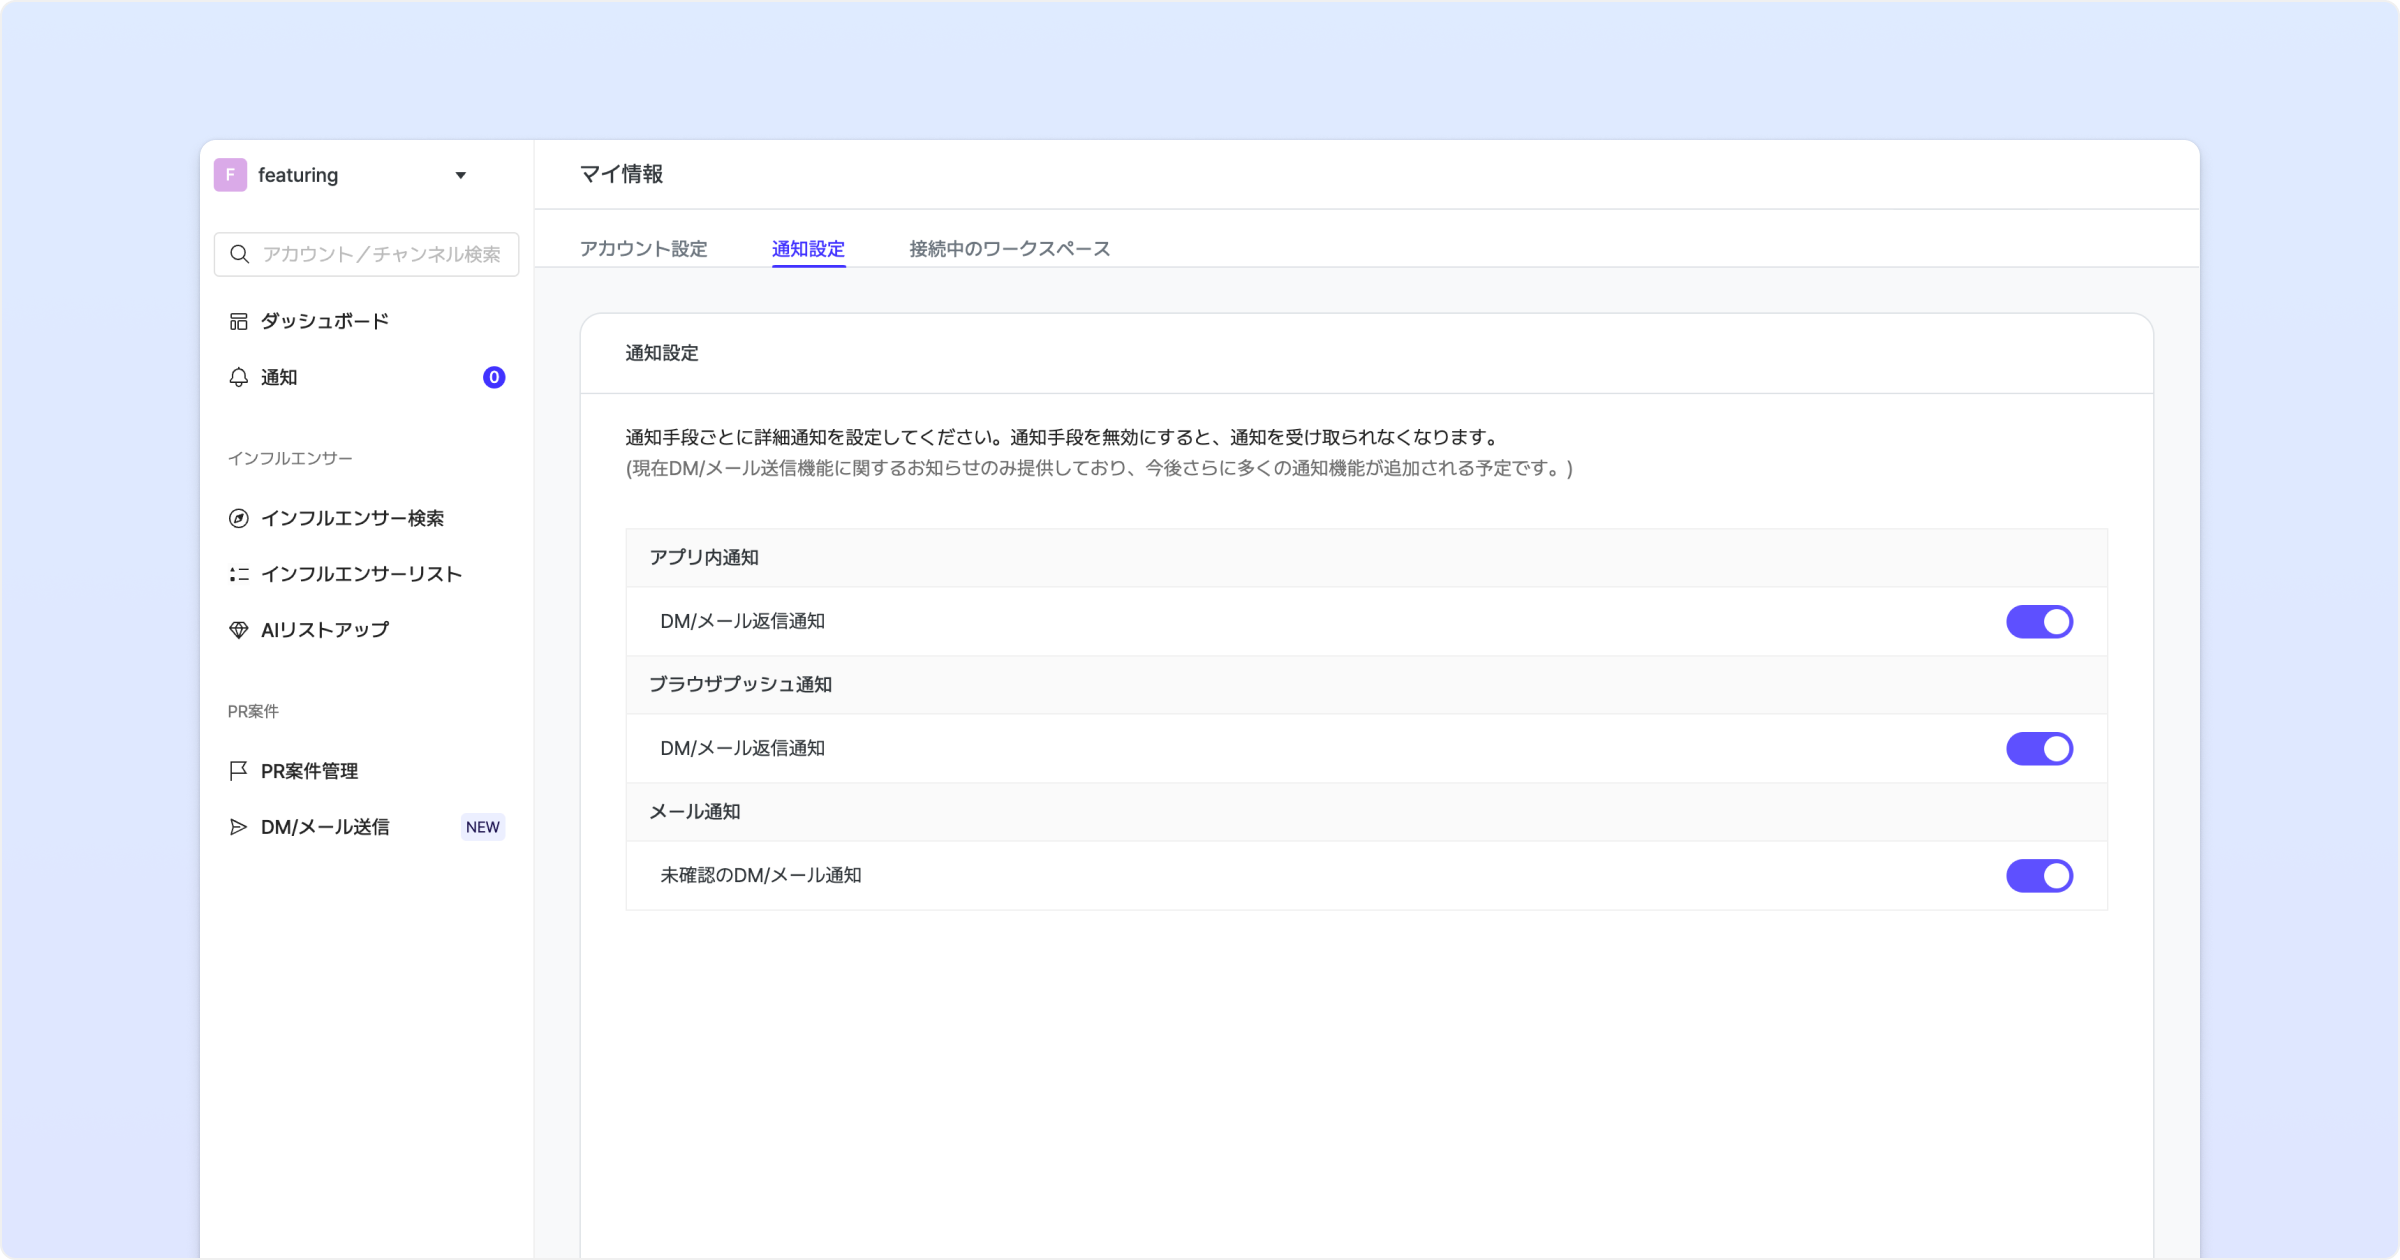Click the DM/メール送信 paper plane icon
The height and width of the screenshot is (1260, 2400).
[x=238, y=827]
